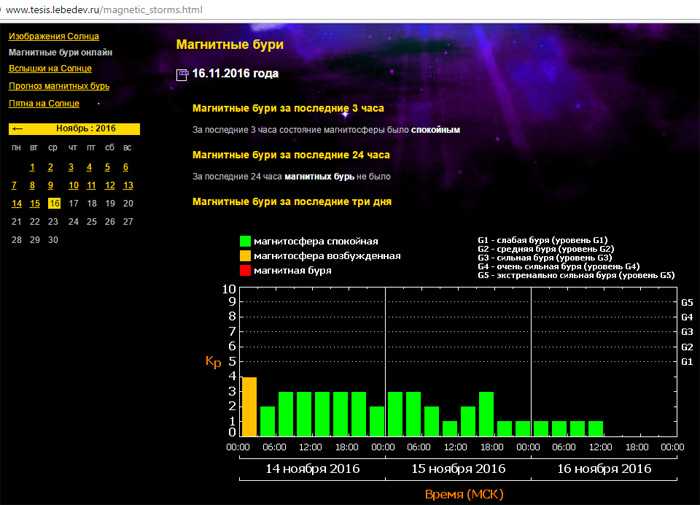This screenshot has width=700, height=505.
Task: Click calendar day 23
Action: click(x=53, y=221)
